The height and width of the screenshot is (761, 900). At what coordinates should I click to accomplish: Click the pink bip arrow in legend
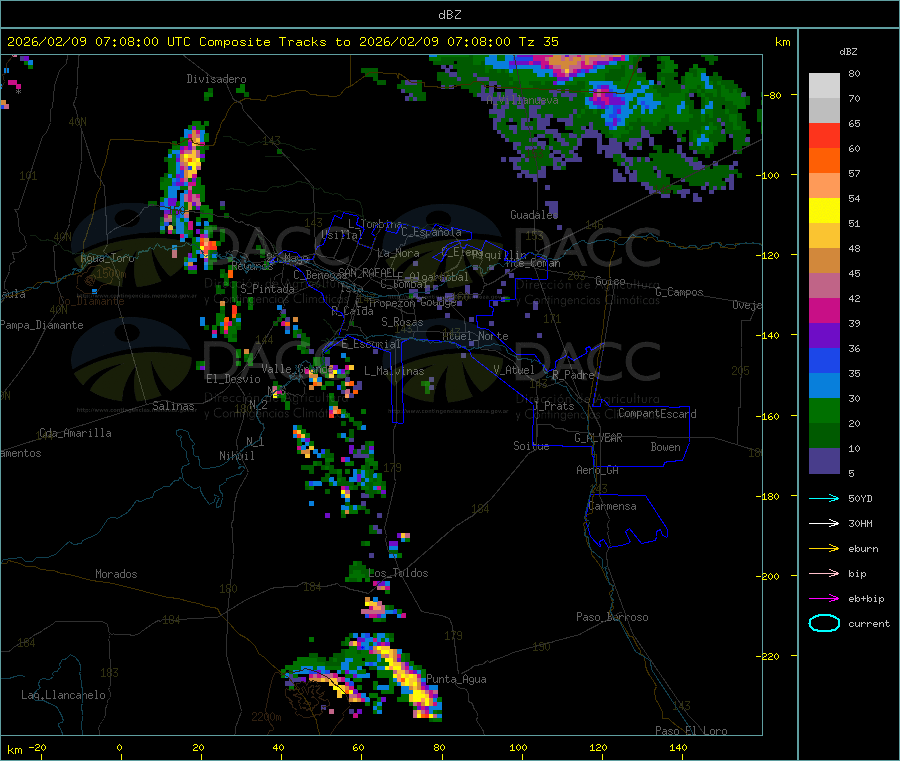point(824,573)
